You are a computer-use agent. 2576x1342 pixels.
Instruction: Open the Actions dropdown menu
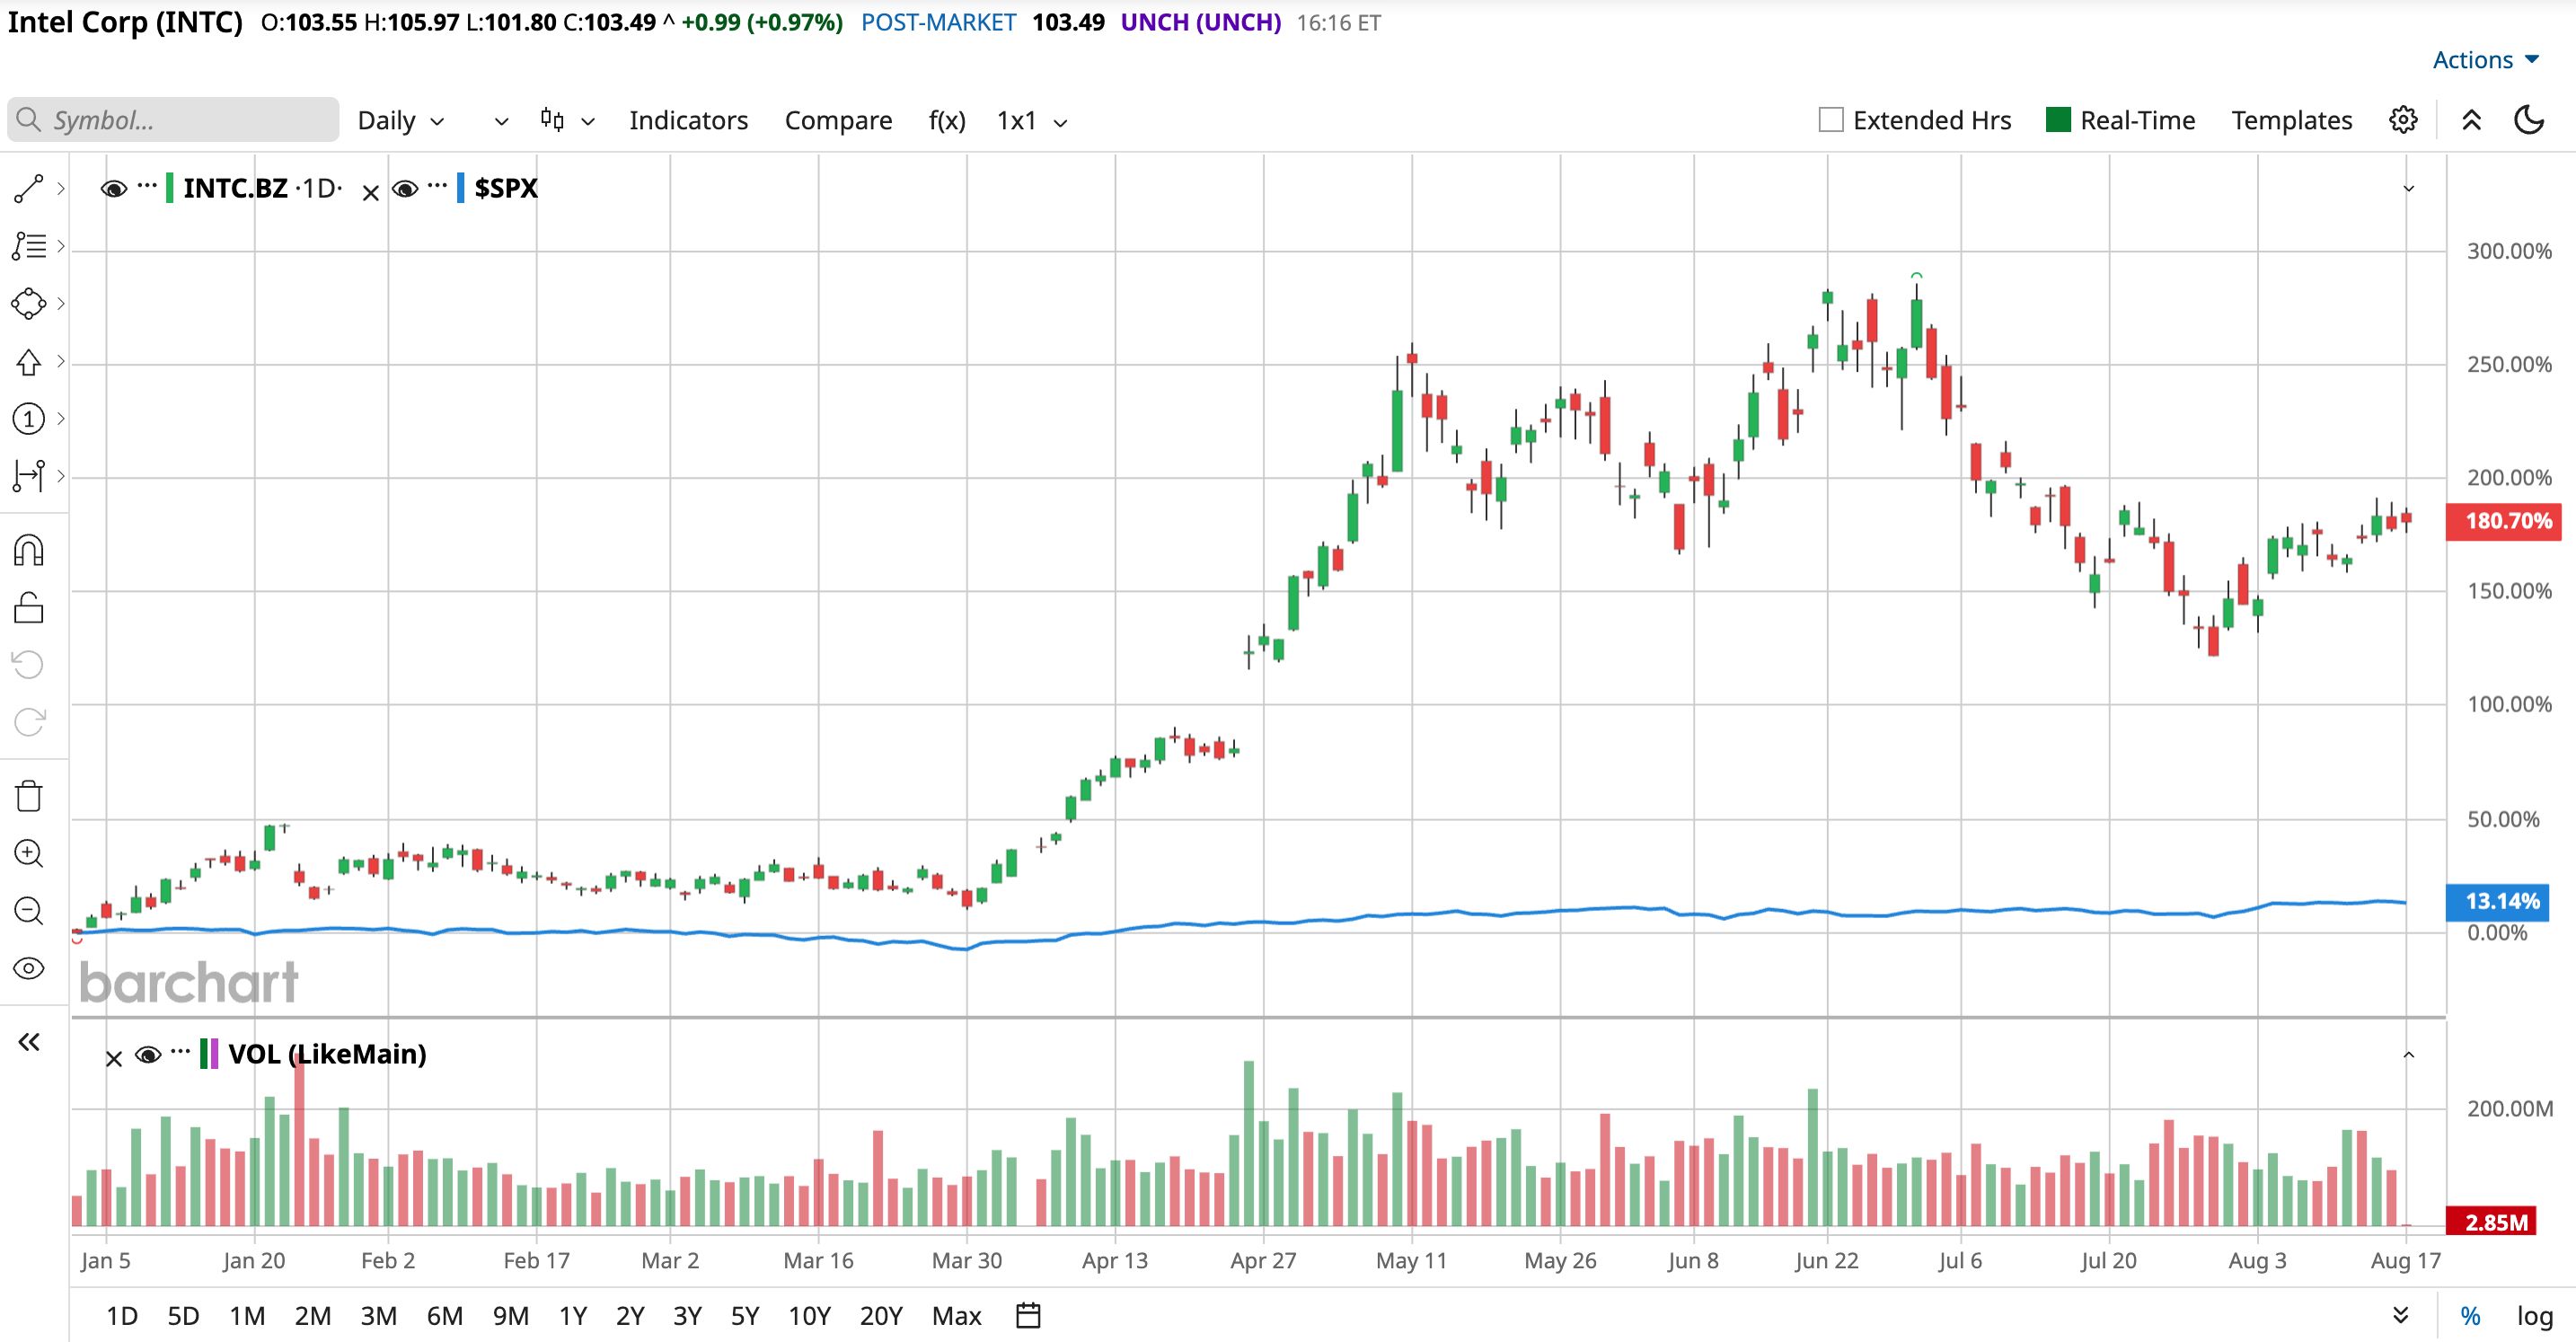(2485, 60)
